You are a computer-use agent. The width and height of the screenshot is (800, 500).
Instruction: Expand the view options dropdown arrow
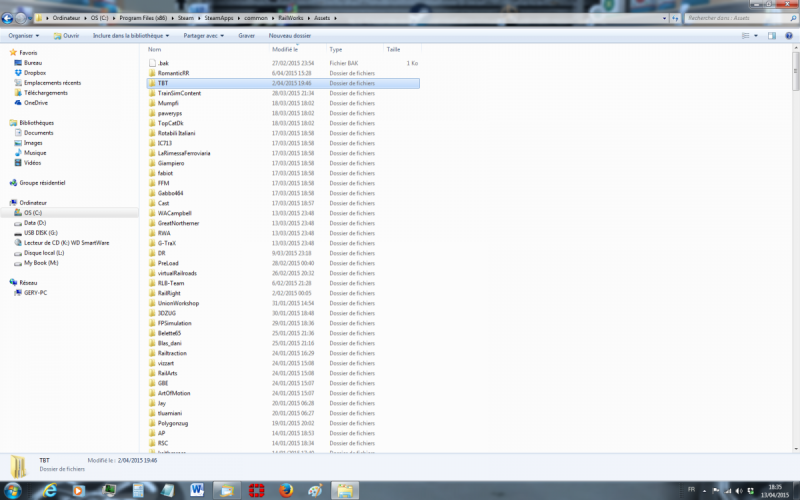click(x=756, y=36)
